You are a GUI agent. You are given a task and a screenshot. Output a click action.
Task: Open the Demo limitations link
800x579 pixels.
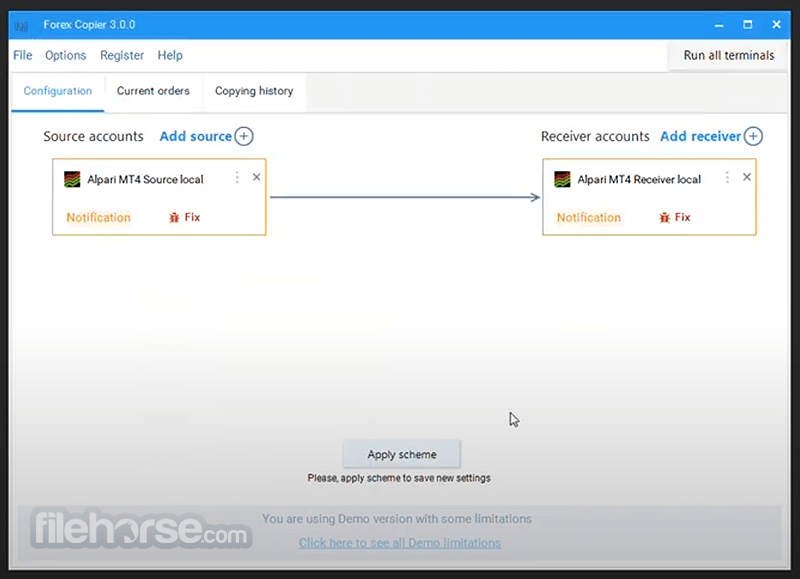[400, 543]
